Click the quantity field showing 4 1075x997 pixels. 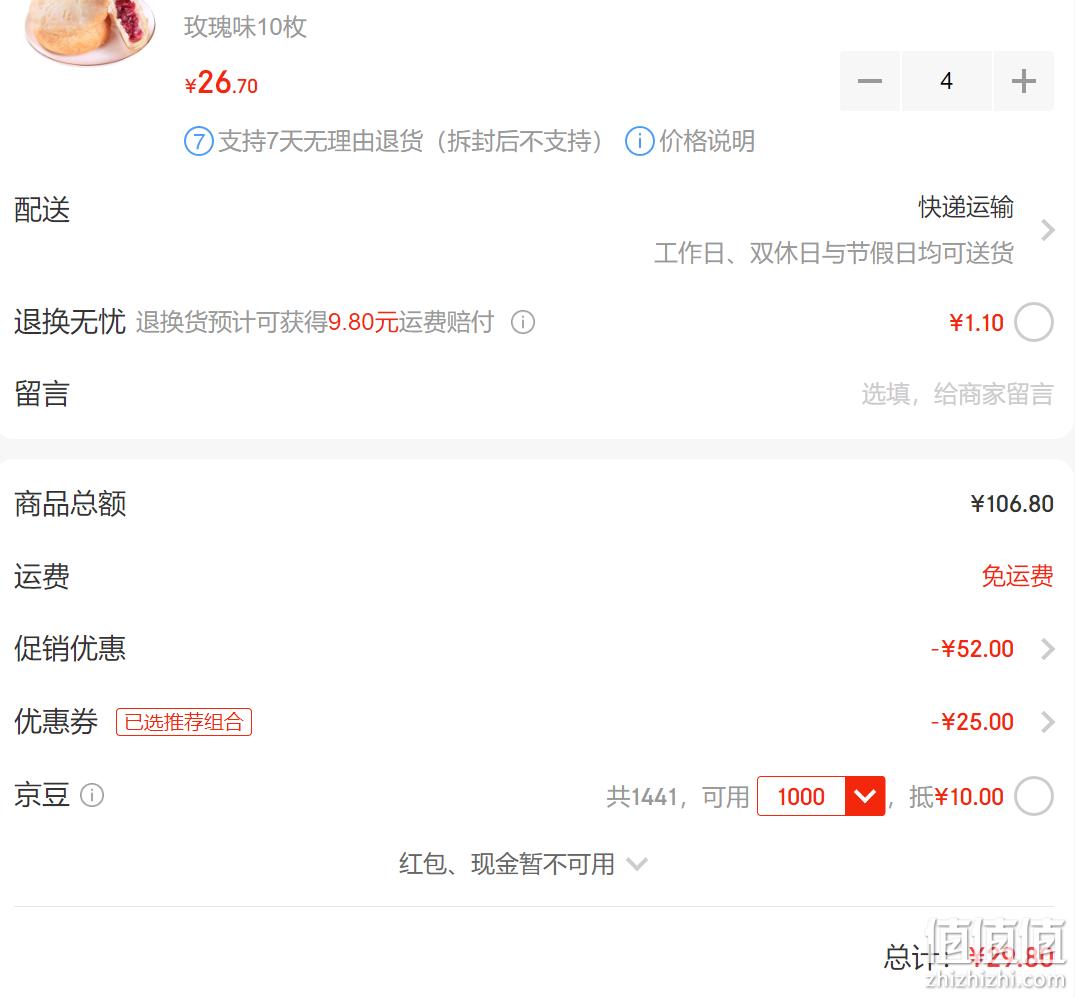[x=946, y=81]
